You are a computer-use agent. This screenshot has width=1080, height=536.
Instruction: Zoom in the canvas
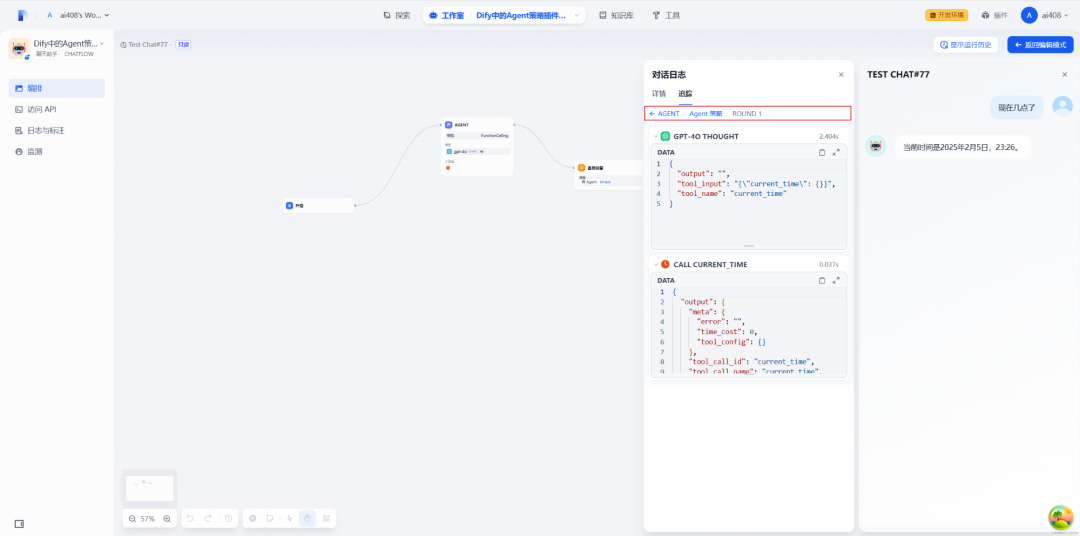167,519
